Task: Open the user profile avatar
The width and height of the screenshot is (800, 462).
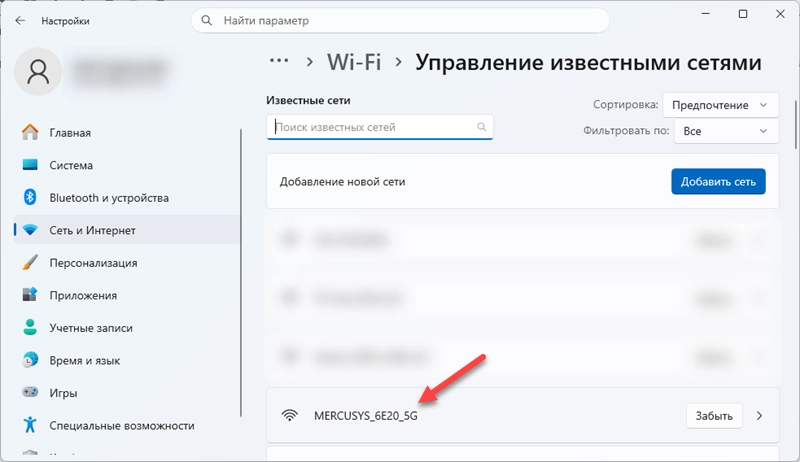Action: tap(38, 72)
